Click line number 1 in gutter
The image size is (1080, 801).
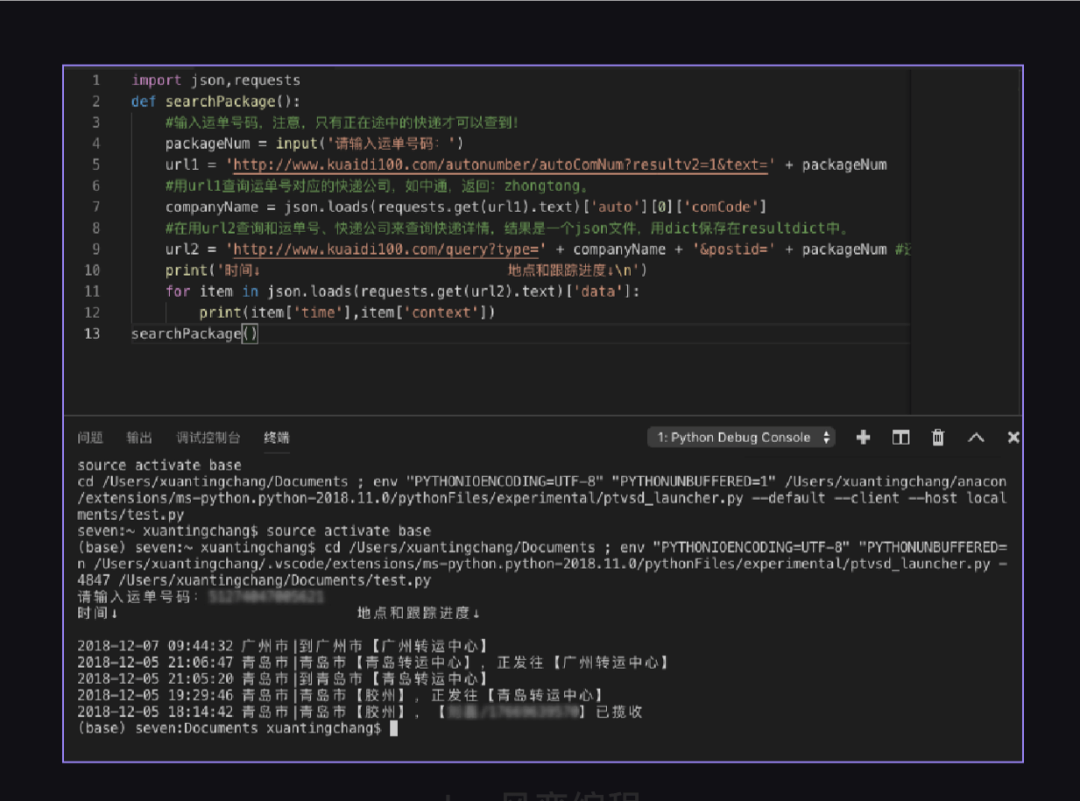click(96, 80)
